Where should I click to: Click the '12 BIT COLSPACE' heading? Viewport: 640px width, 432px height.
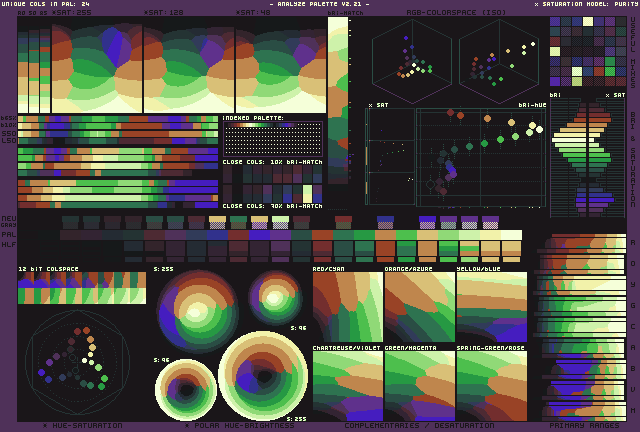tap(48, 269)
